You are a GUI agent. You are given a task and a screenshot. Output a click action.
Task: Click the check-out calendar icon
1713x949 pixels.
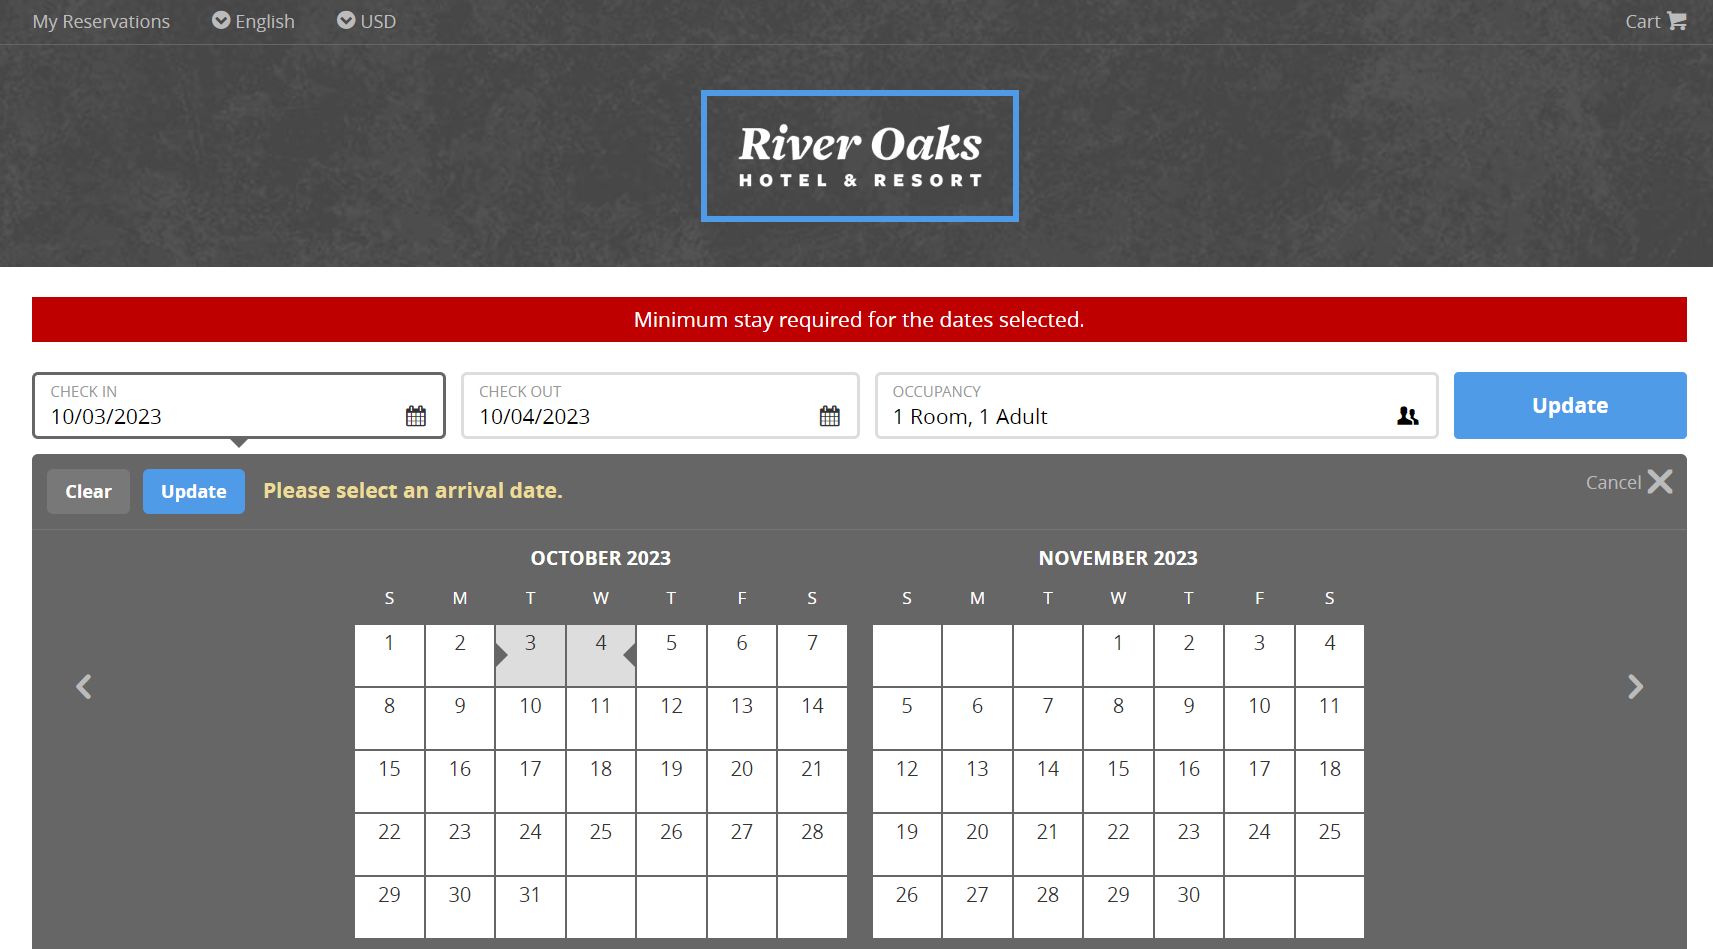pyautogui.click(x=830, y=416)
